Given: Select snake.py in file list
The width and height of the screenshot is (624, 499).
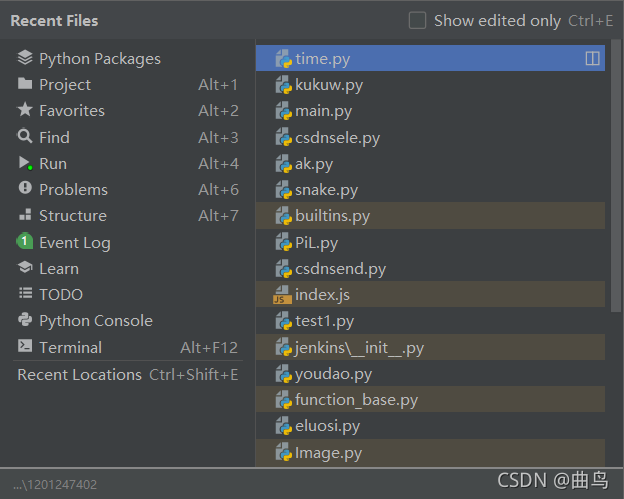Looking at the screenshot, I should point(430,190).
